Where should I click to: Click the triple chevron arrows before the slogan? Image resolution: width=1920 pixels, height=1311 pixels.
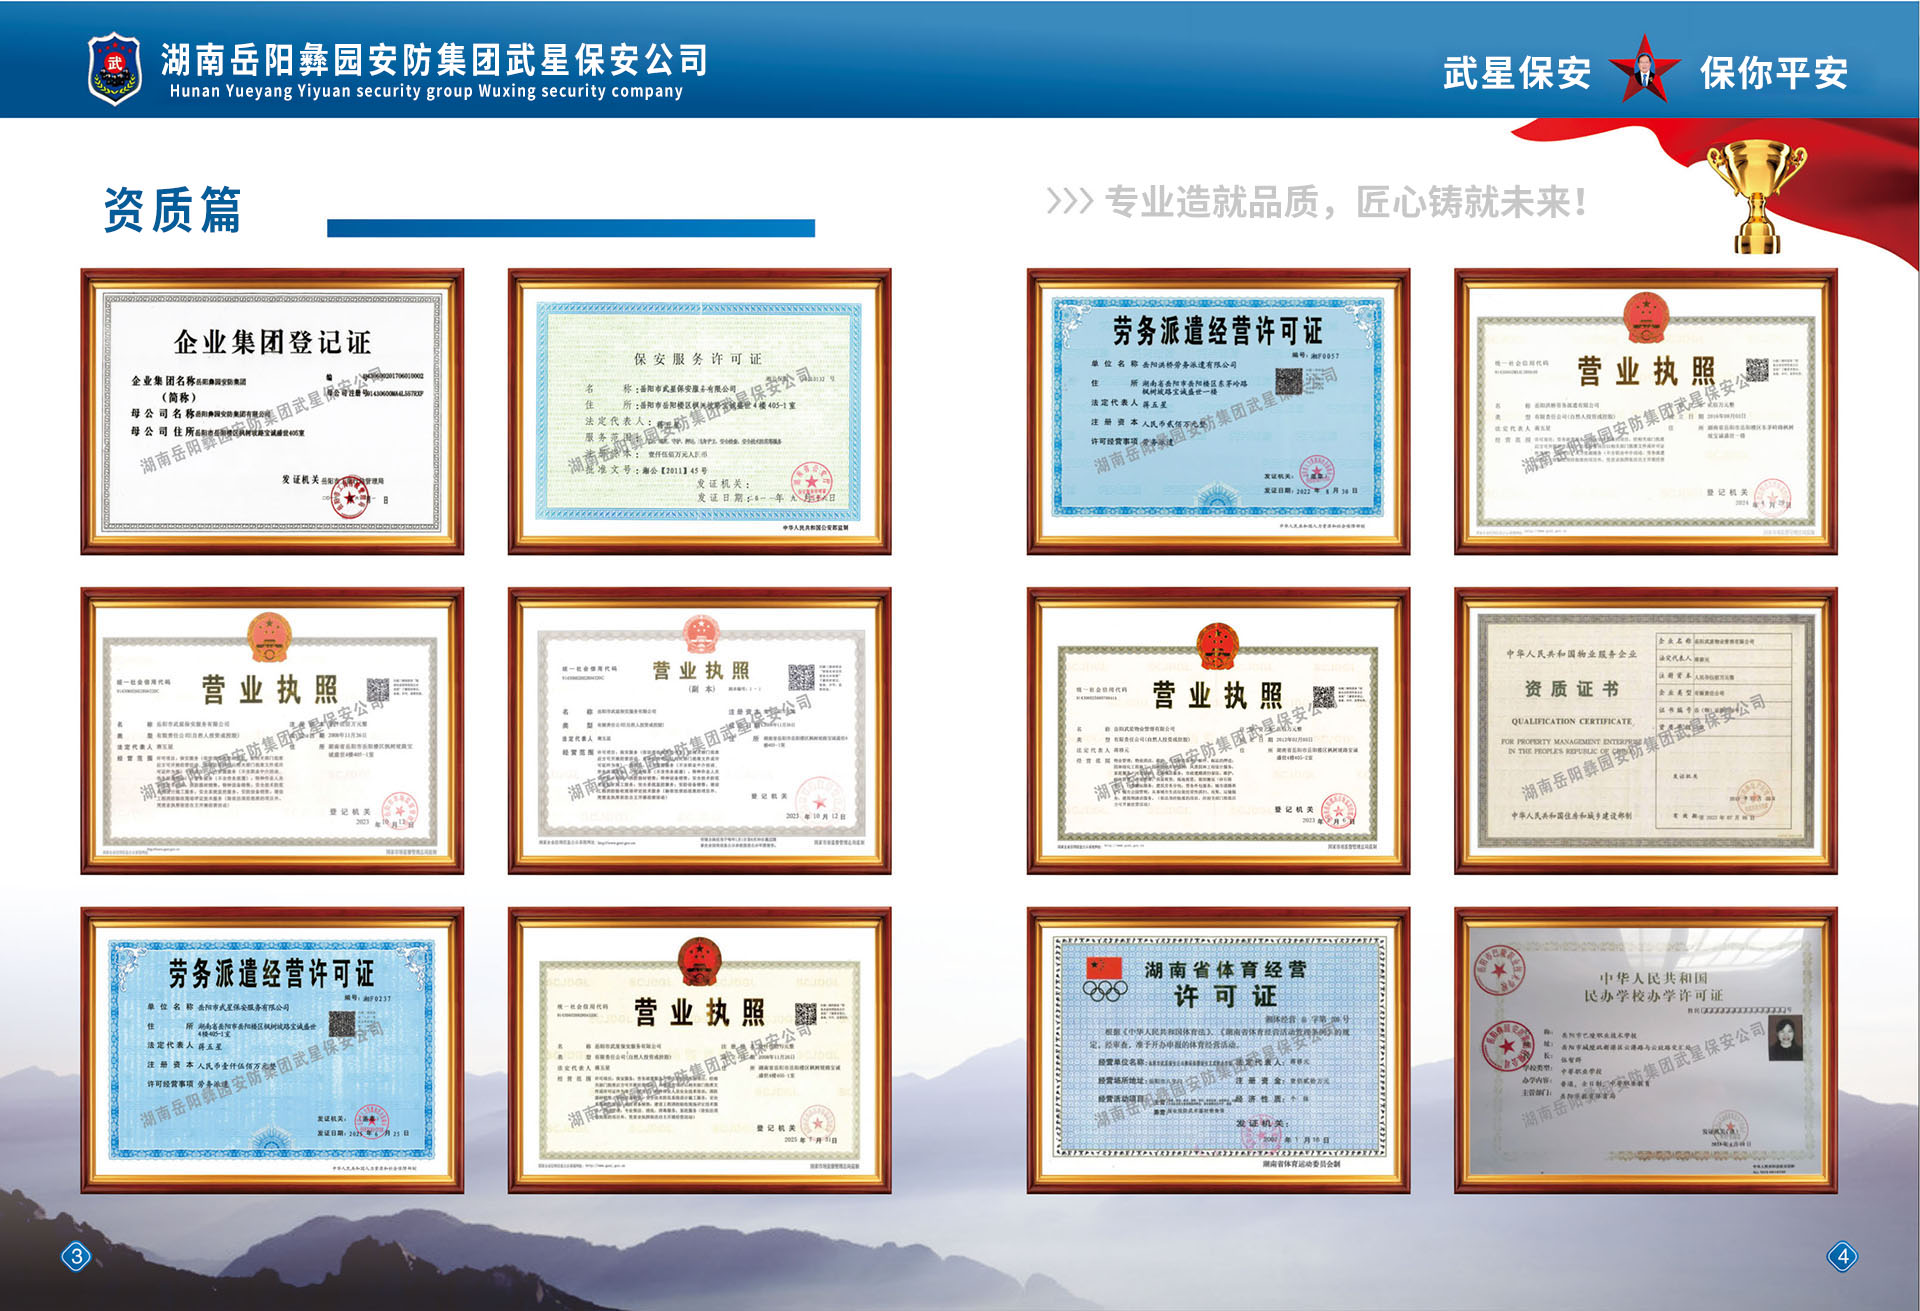(x=1069, y=202)
